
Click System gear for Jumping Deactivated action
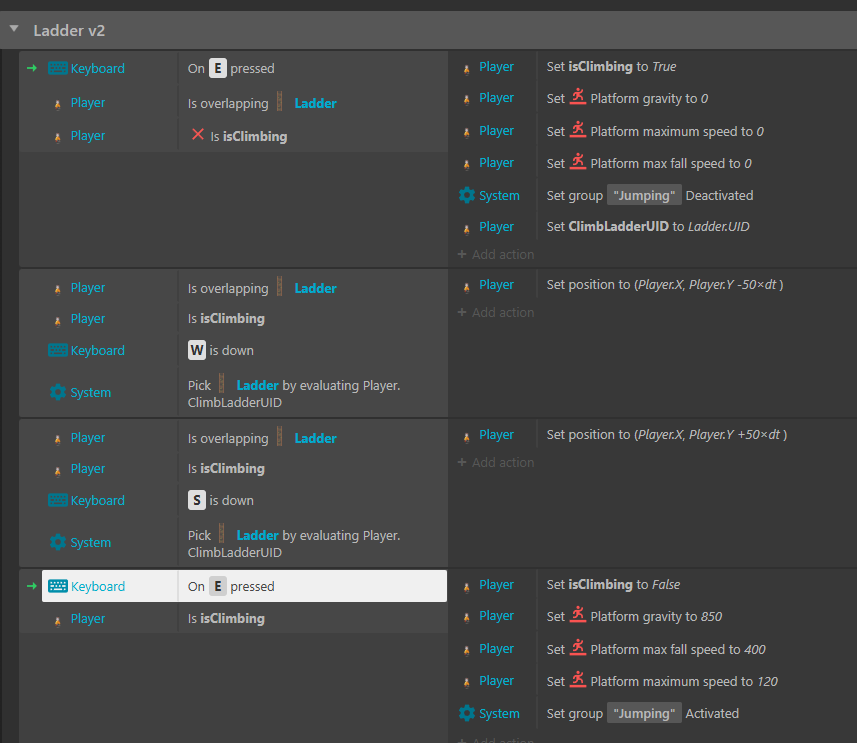(466, 196)
